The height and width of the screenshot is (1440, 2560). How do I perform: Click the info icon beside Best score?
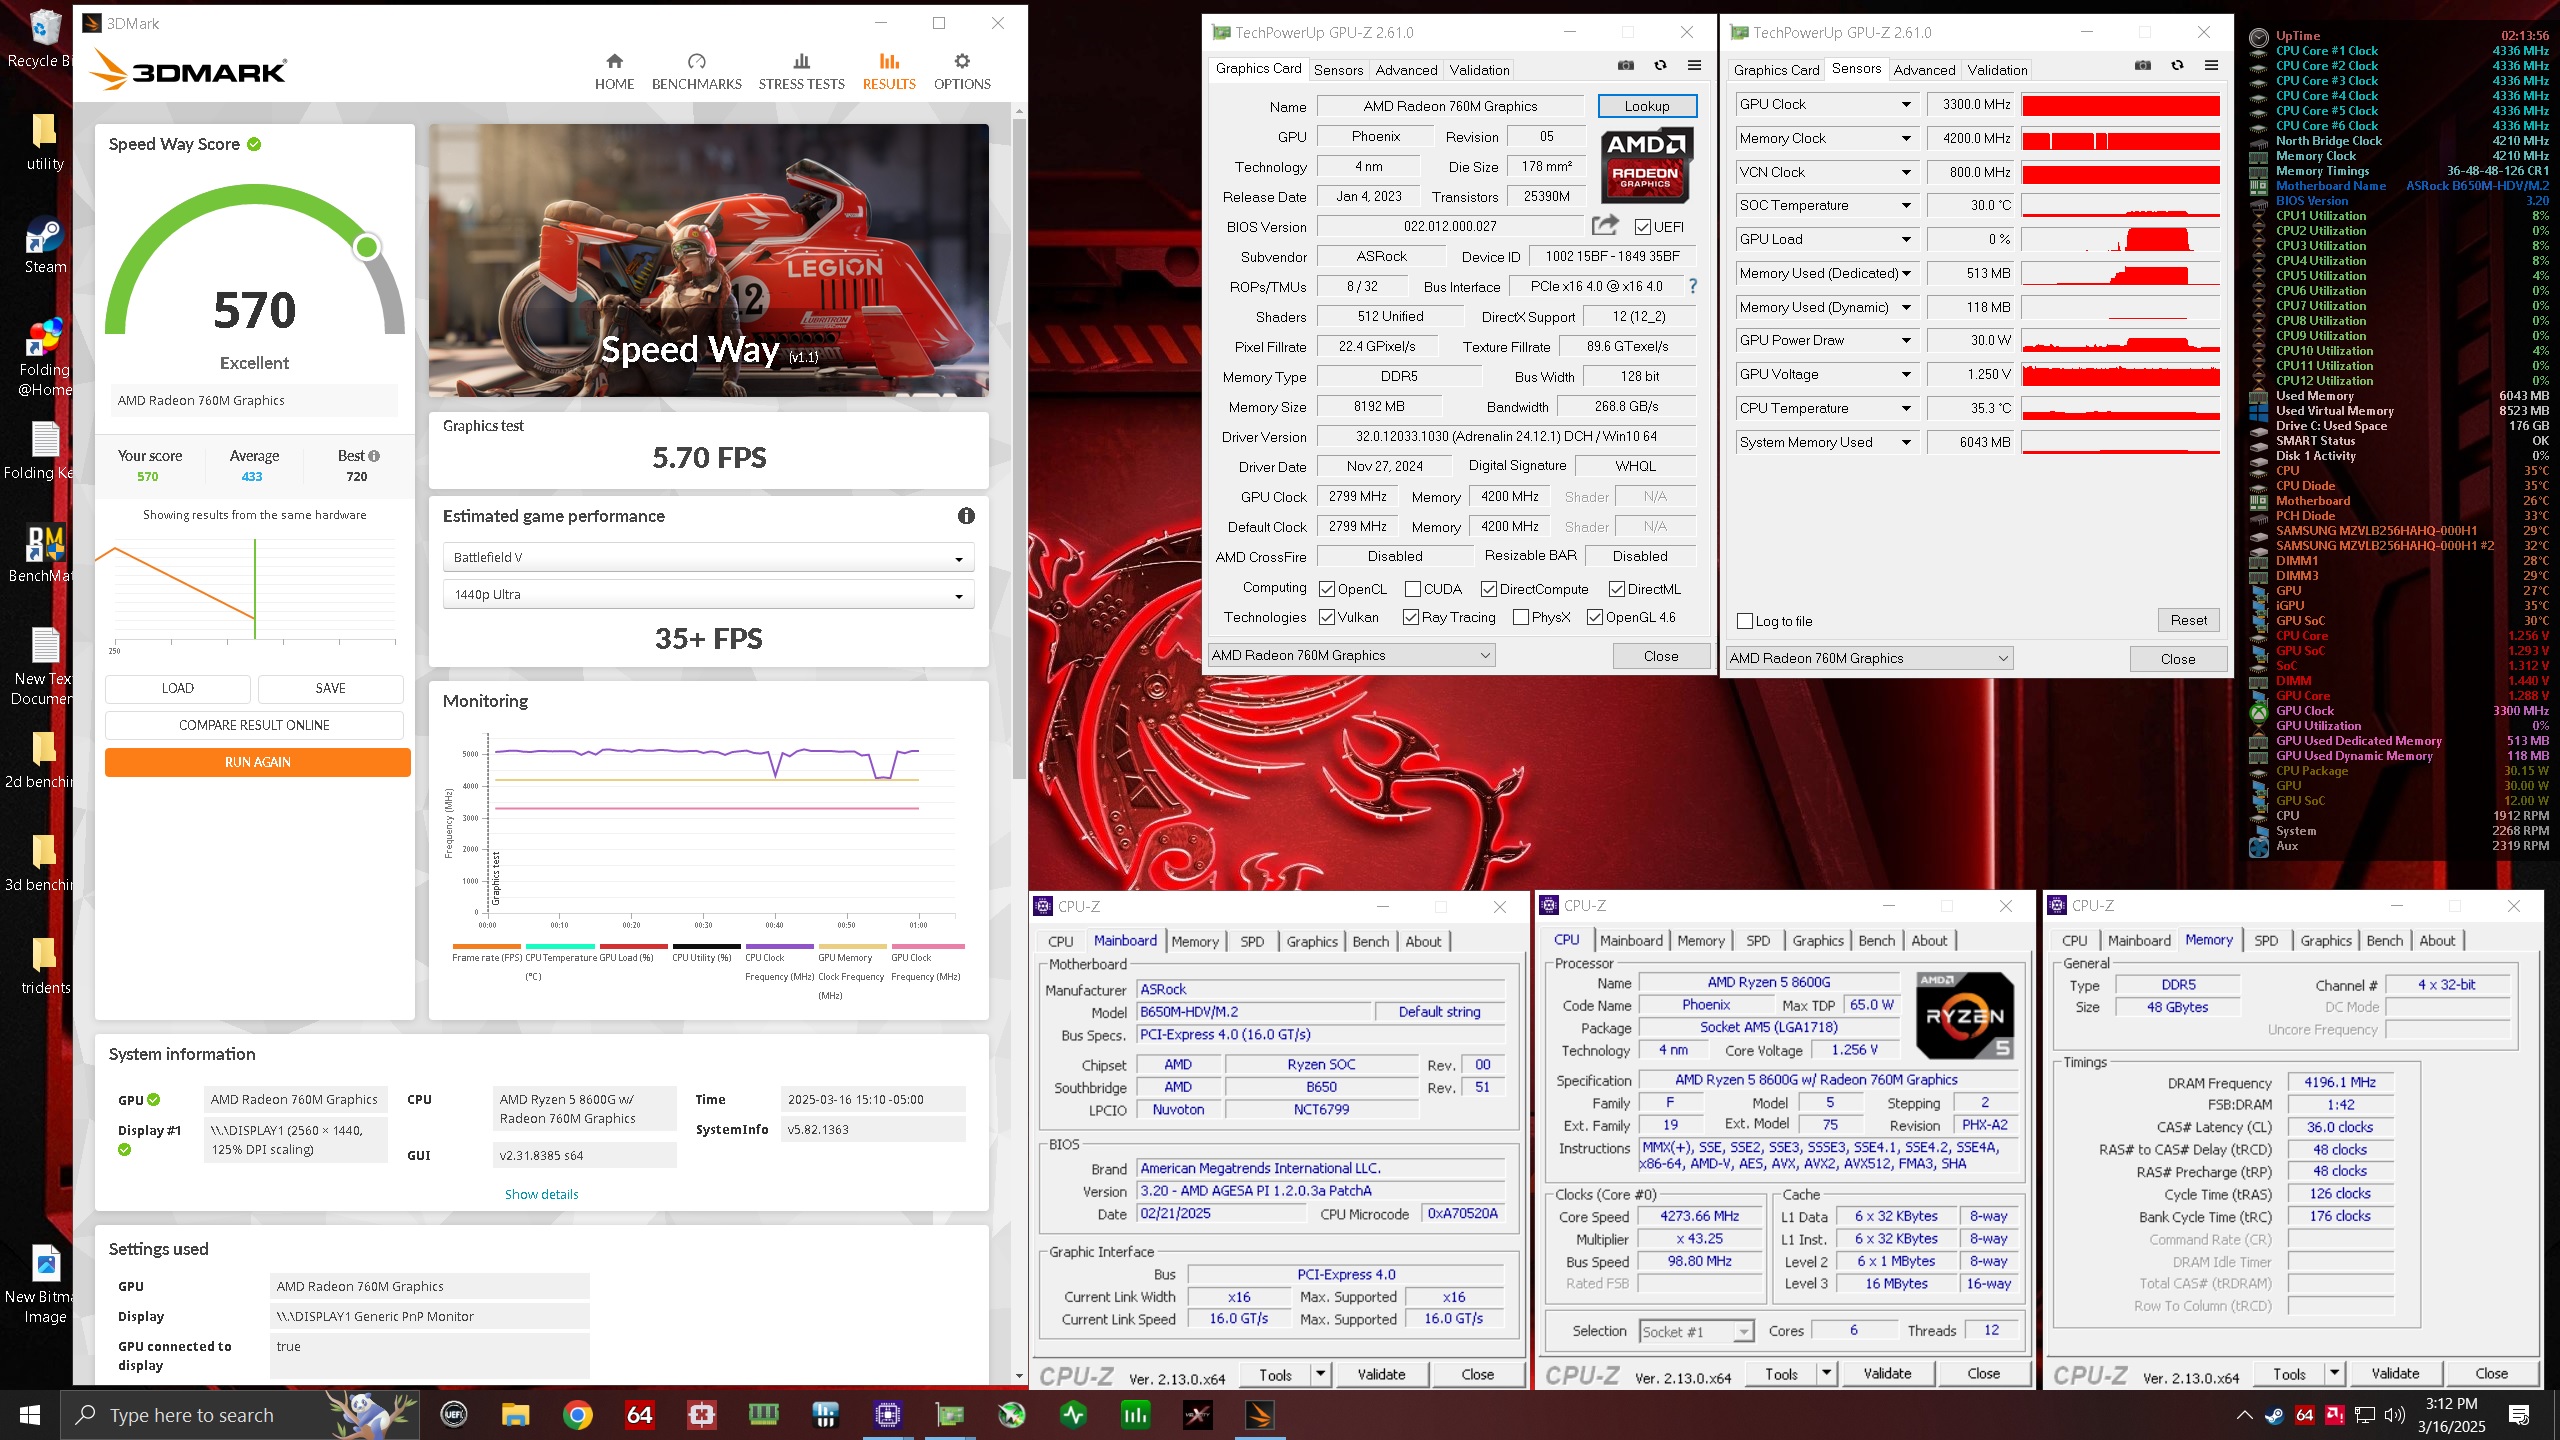tap(374, 456)
